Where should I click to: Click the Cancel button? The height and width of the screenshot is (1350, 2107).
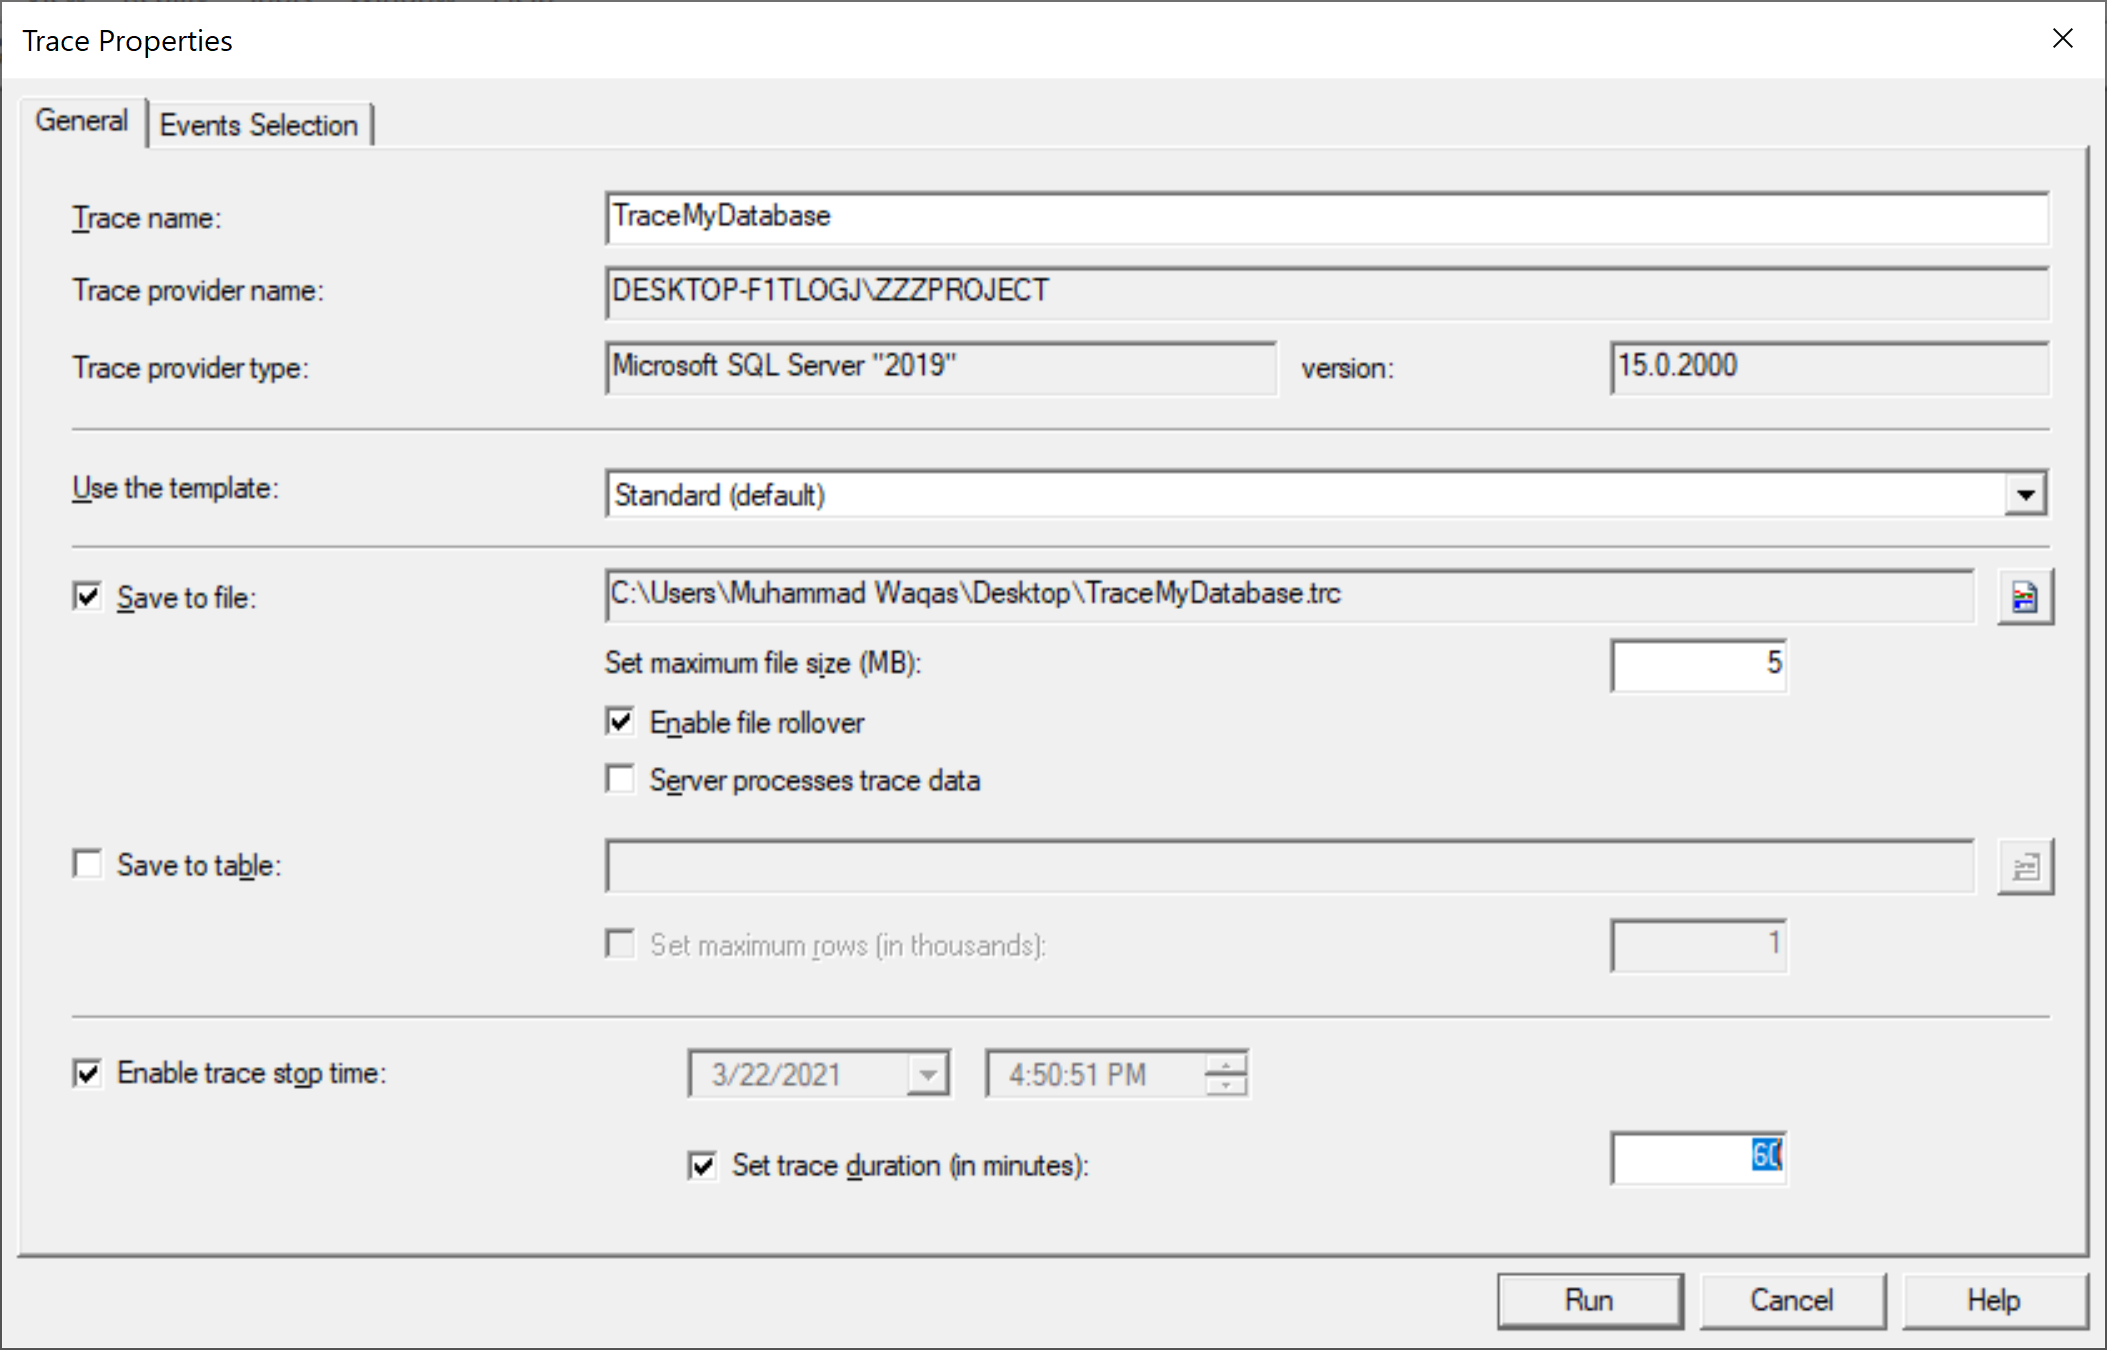click(x=1791, y=1300)
